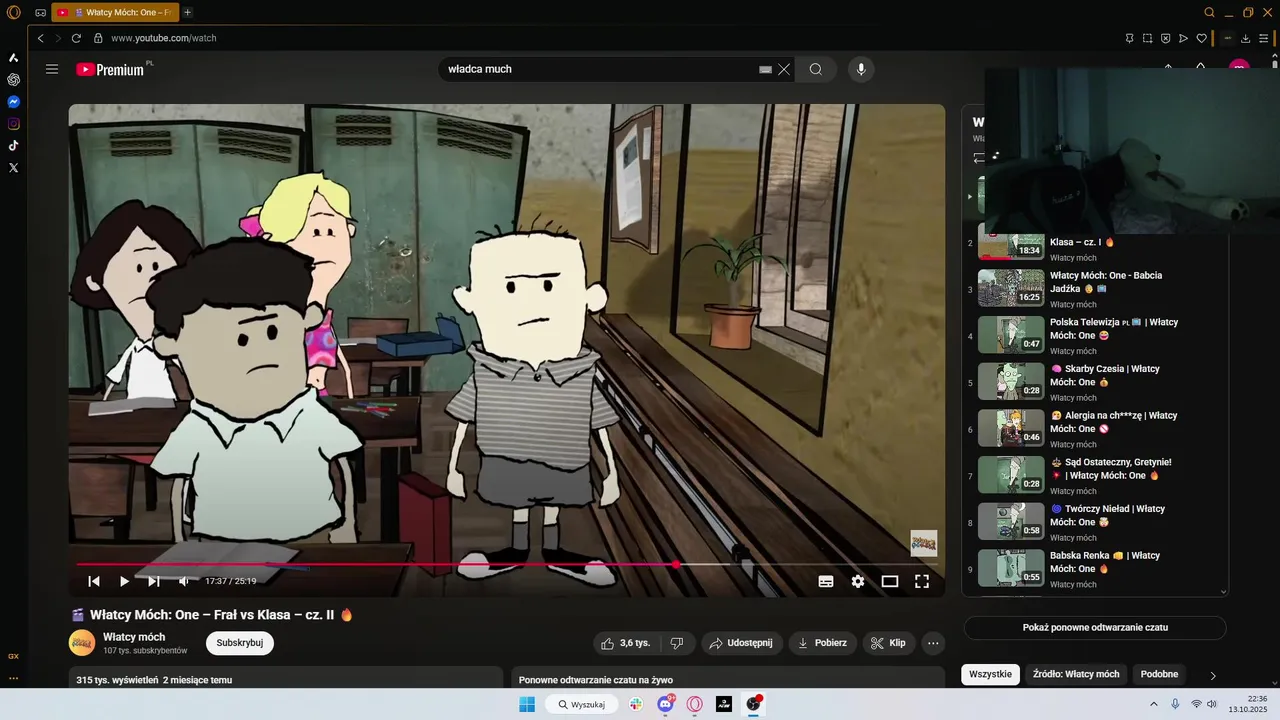Seek on the red video progress bar
This screenshot has width=1280, height=720.
(x=506, y=564)
